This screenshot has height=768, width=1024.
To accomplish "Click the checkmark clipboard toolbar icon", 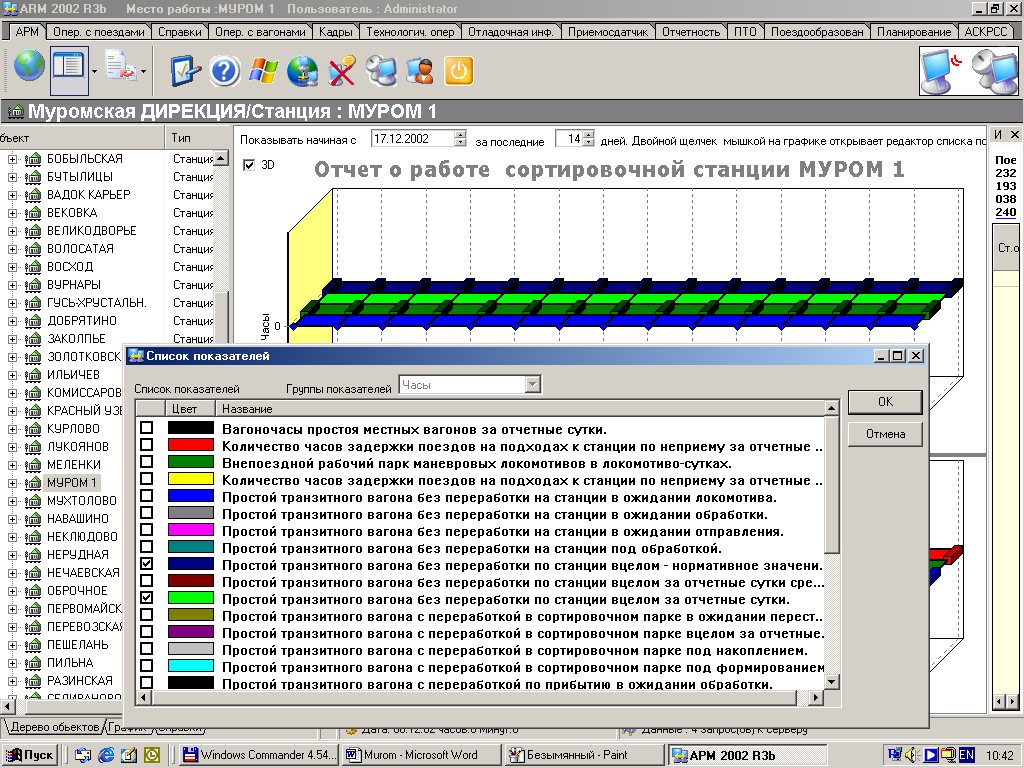I will click(185, 71).
